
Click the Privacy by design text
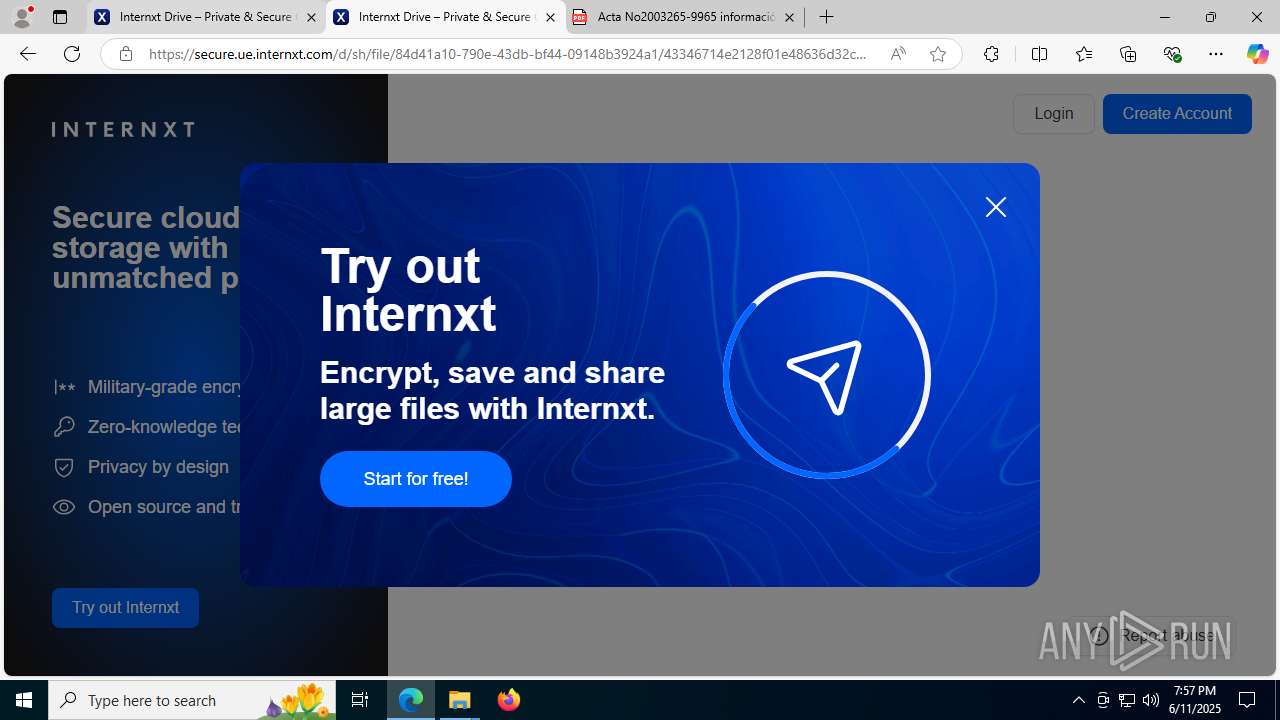158,467
